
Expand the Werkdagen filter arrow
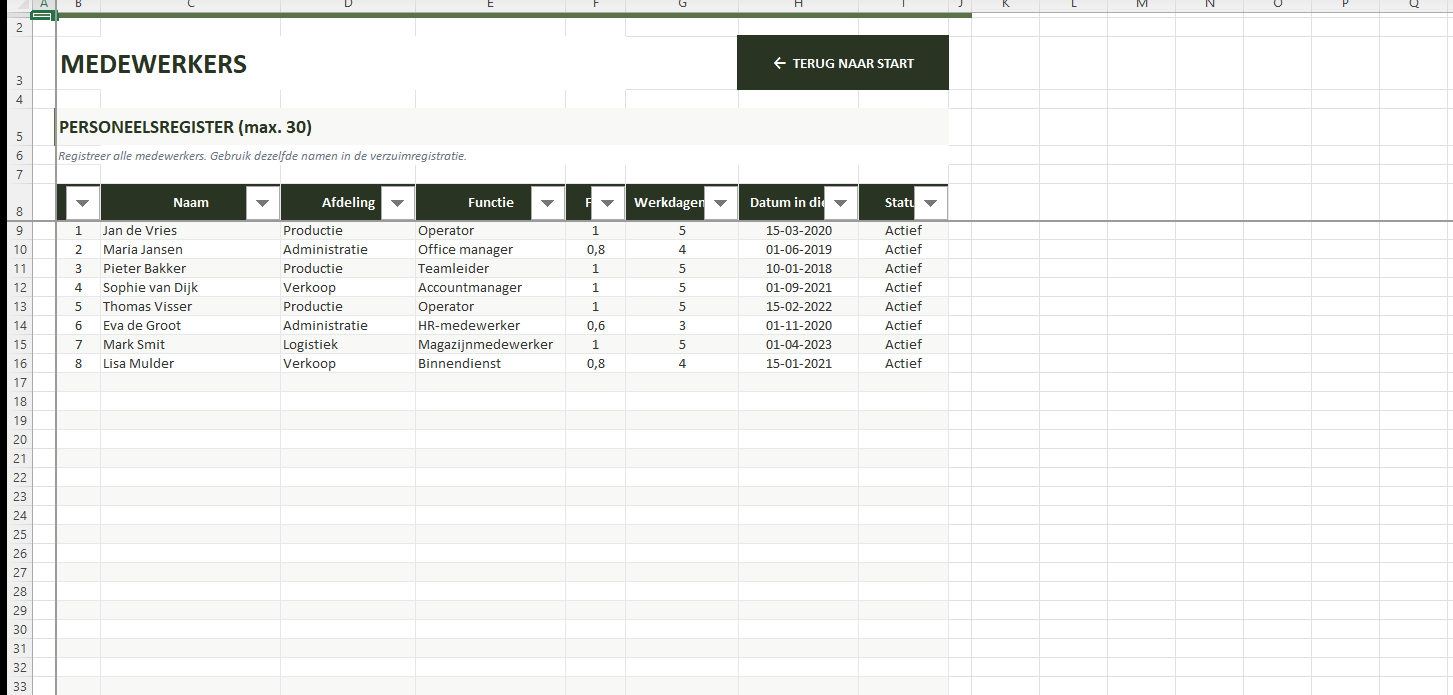719,203
